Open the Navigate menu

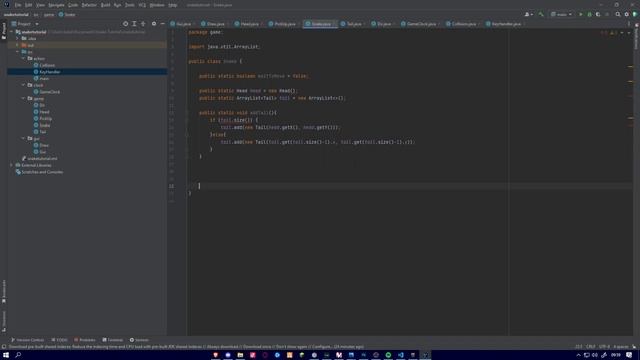[x=56, y=5]
